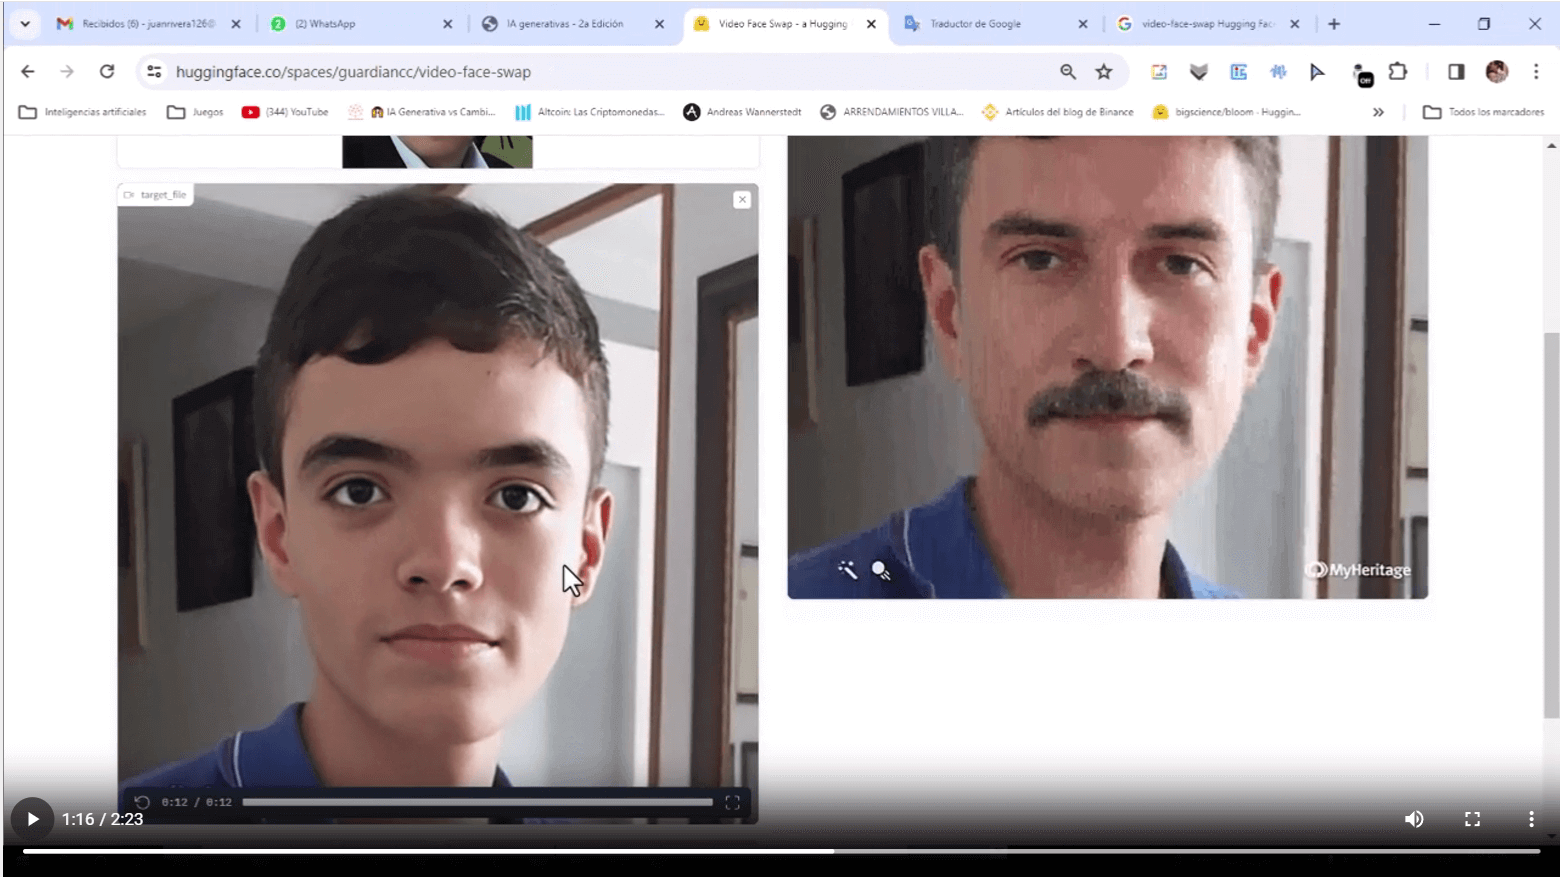This screenshot has width=1560, height=877.
Task: Close the Video Face Swap tab
Action: pyautogui.click(x=871, y=24)
